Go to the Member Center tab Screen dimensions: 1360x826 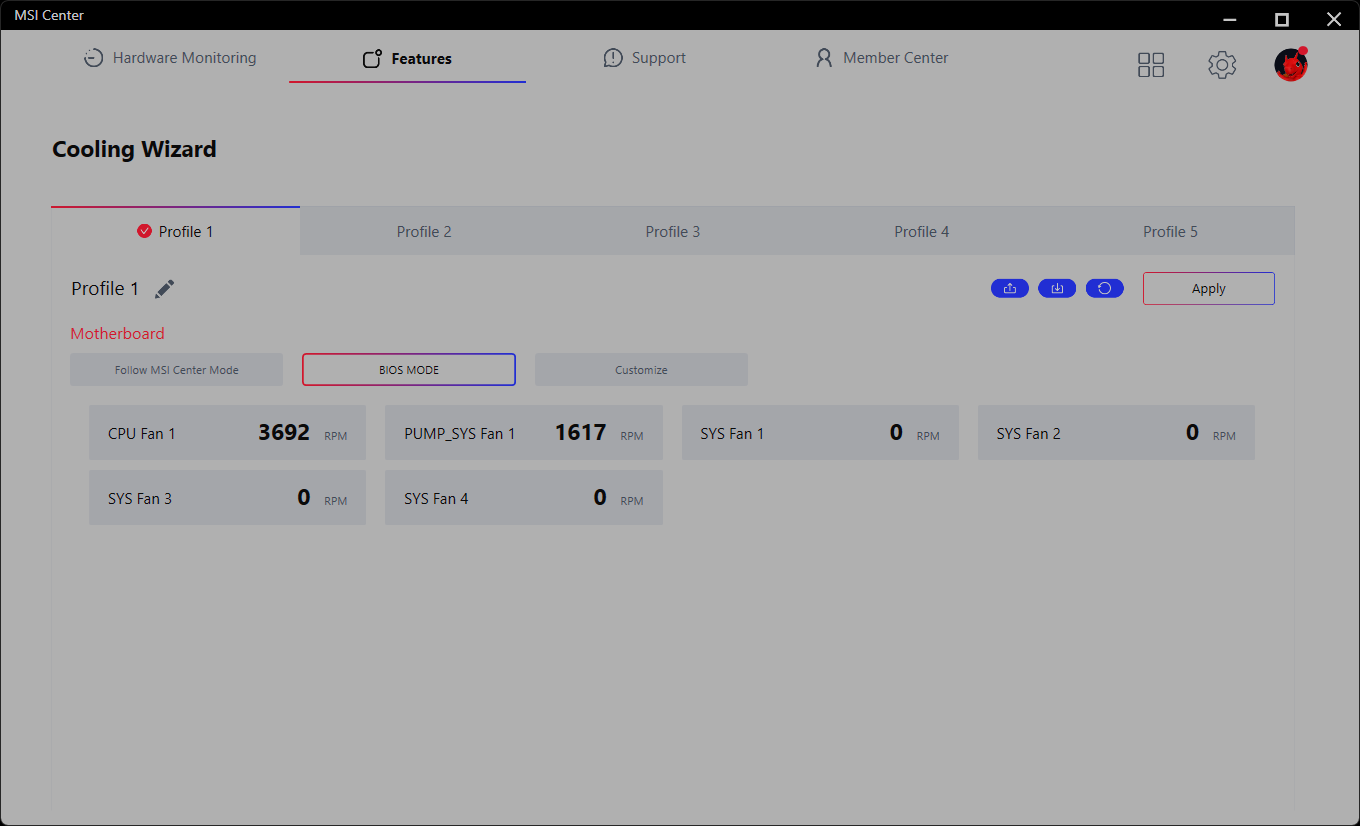882,58
